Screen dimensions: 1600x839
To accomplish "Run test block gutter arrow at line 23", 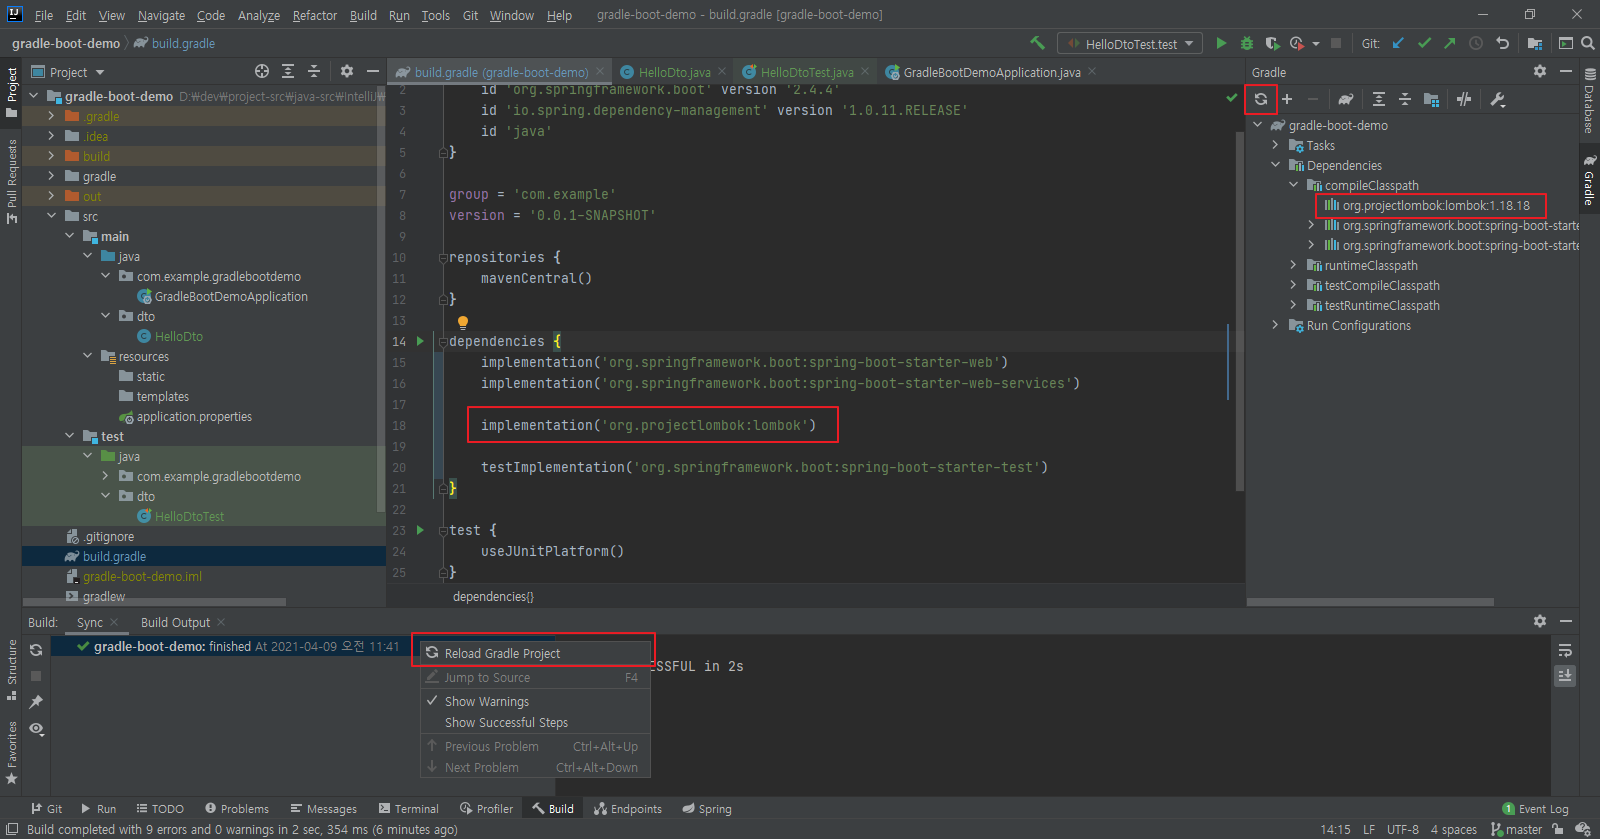I will point(420,530).
